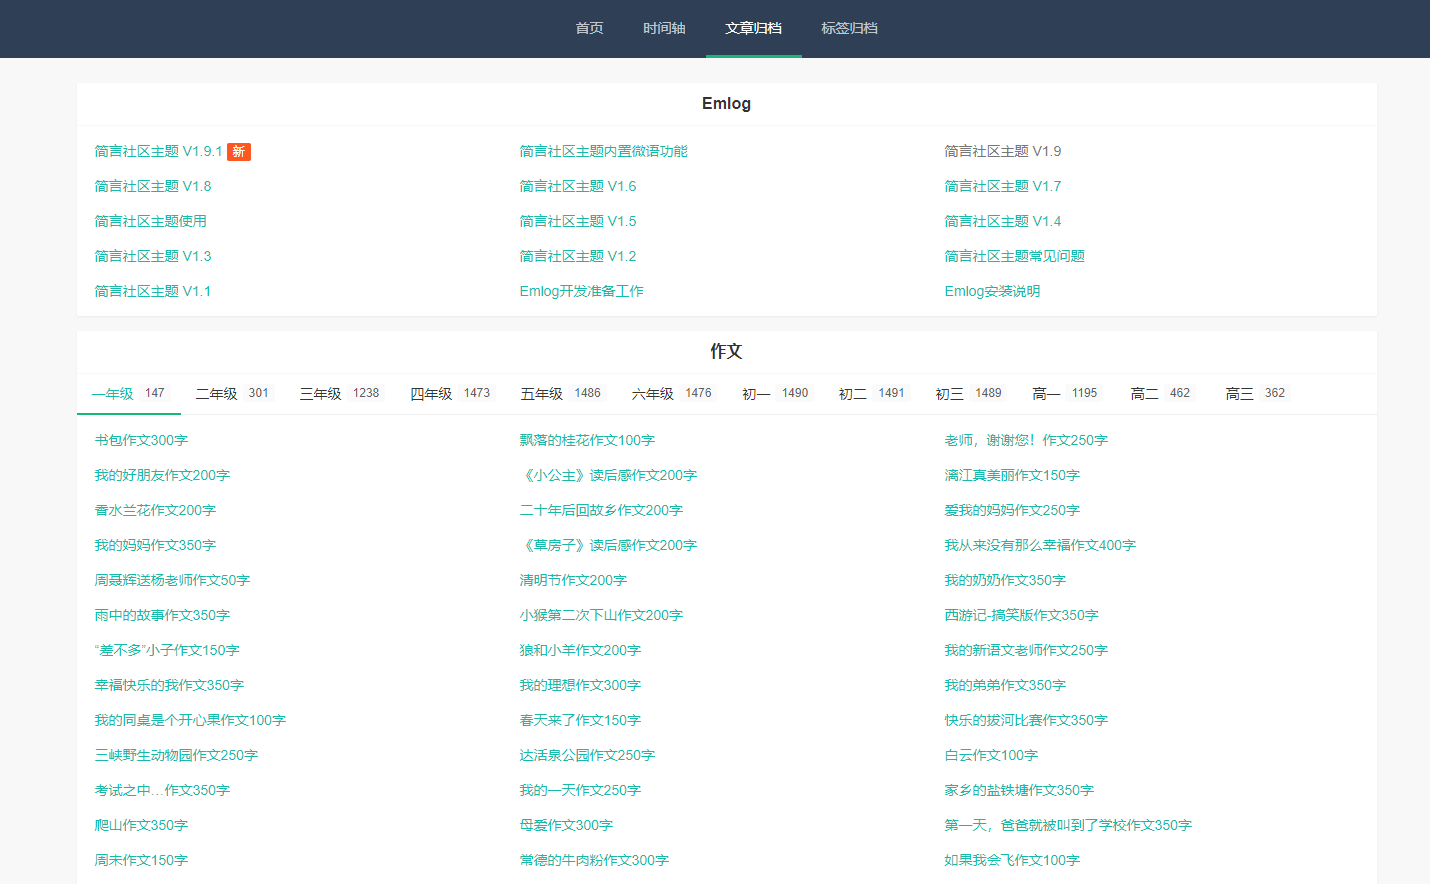This screenshot has height=884, width=1430.
Task: Open the 初二 tab
Action: tap(872, 393)
